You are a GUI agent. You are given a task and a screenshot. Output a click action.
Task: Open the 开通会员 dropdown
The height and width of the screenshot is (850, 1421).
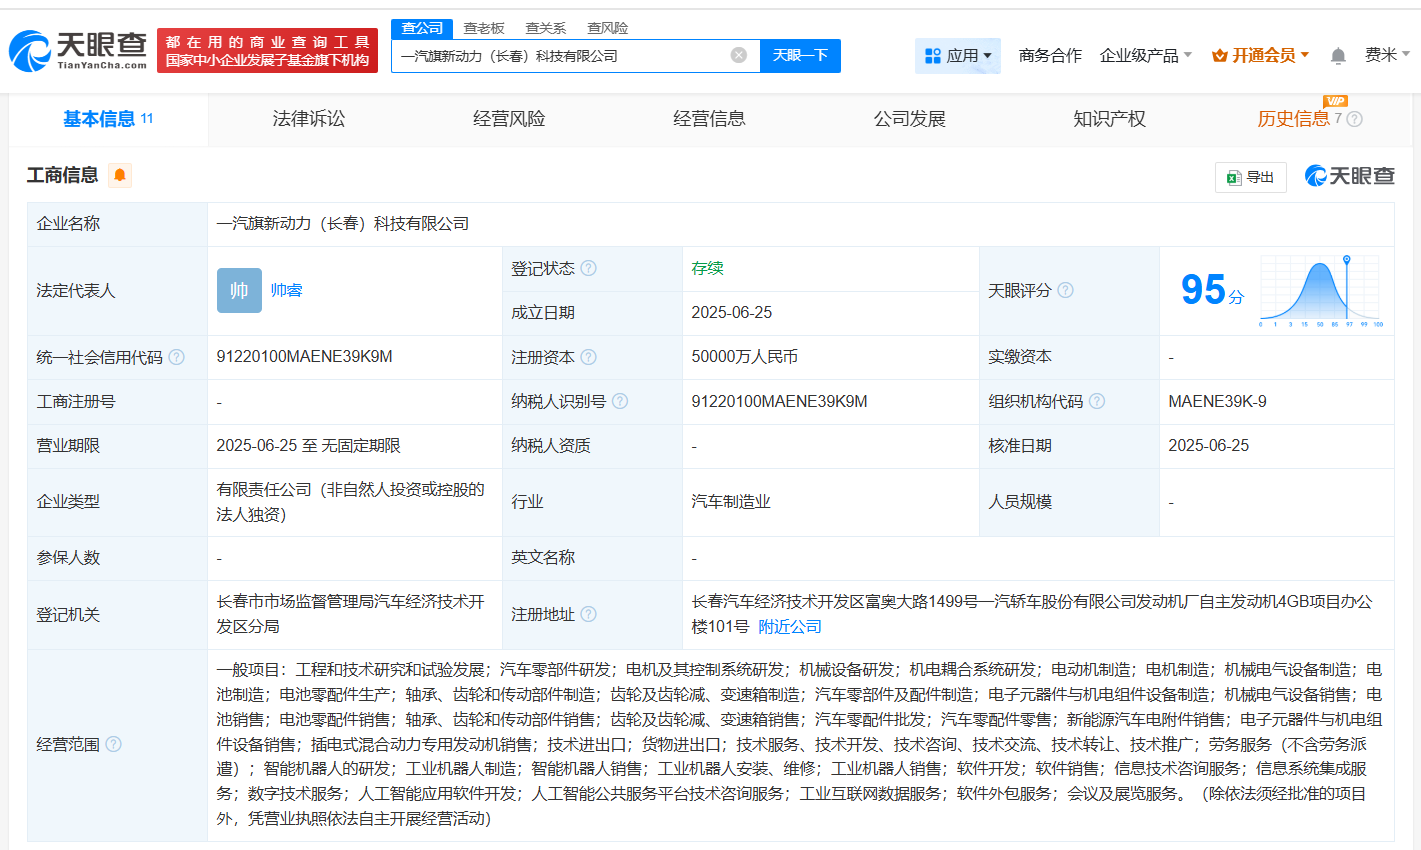pos(1260,56)
